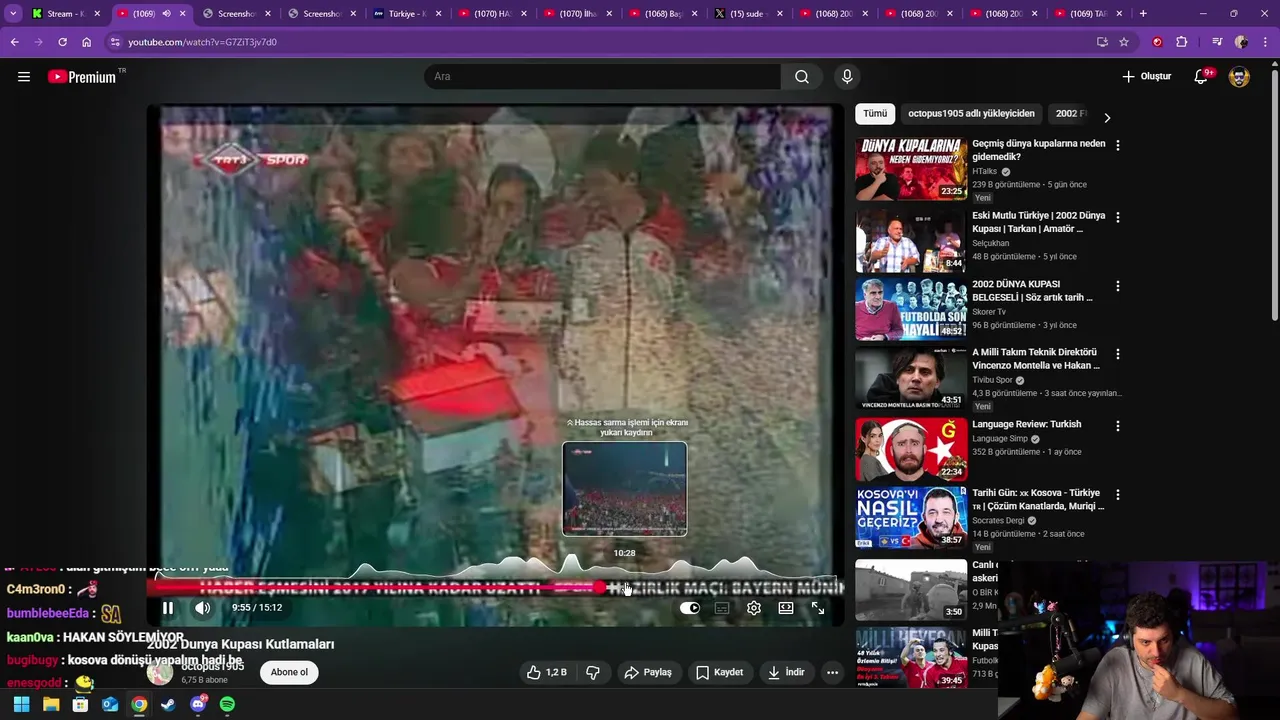
Task: Mute the tab via its speaker icon
Action: (x=166, y=14)
